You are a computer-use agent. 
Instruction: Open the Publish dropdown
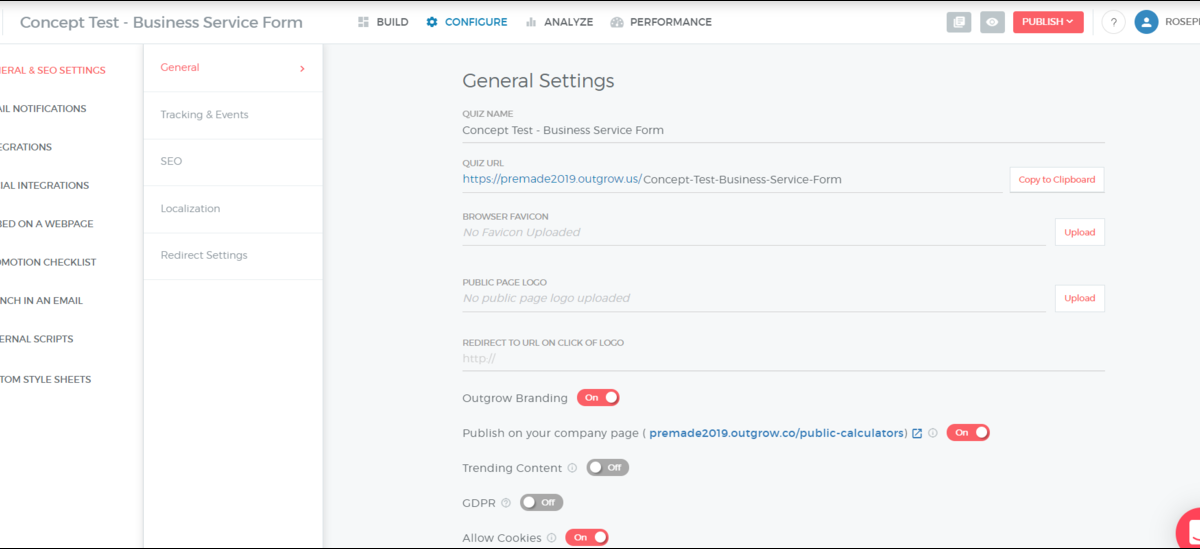1047,22
